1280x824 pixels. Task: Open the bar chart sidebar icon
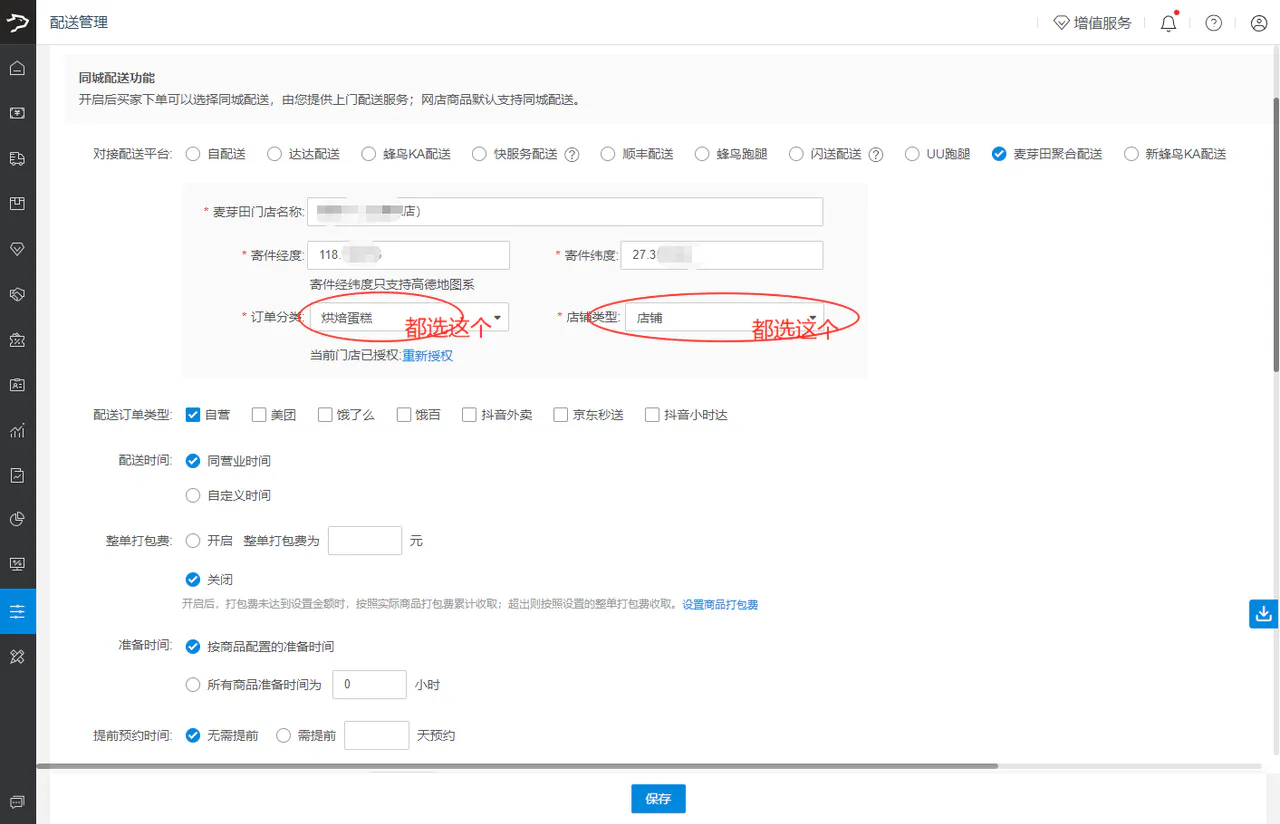point(17,430)
